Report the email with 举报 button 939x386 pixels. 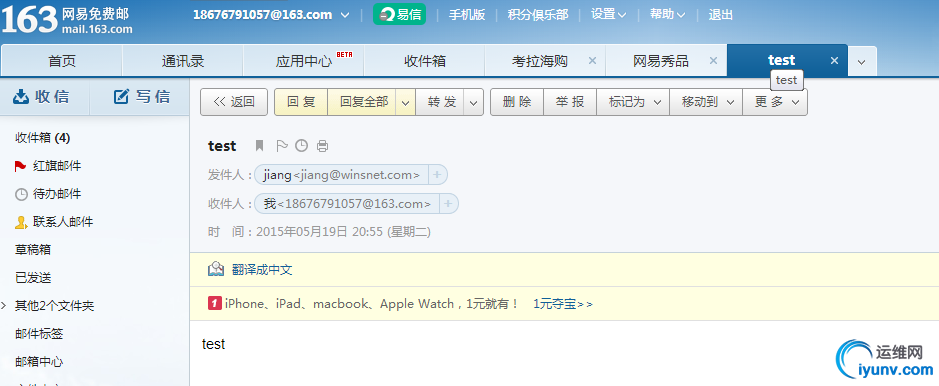(x=570, y=102)
